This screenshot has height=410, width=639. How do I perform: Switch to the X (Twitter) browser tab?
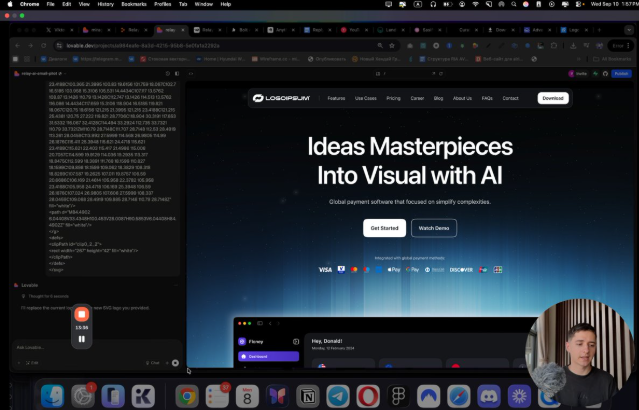pos(59,30)
